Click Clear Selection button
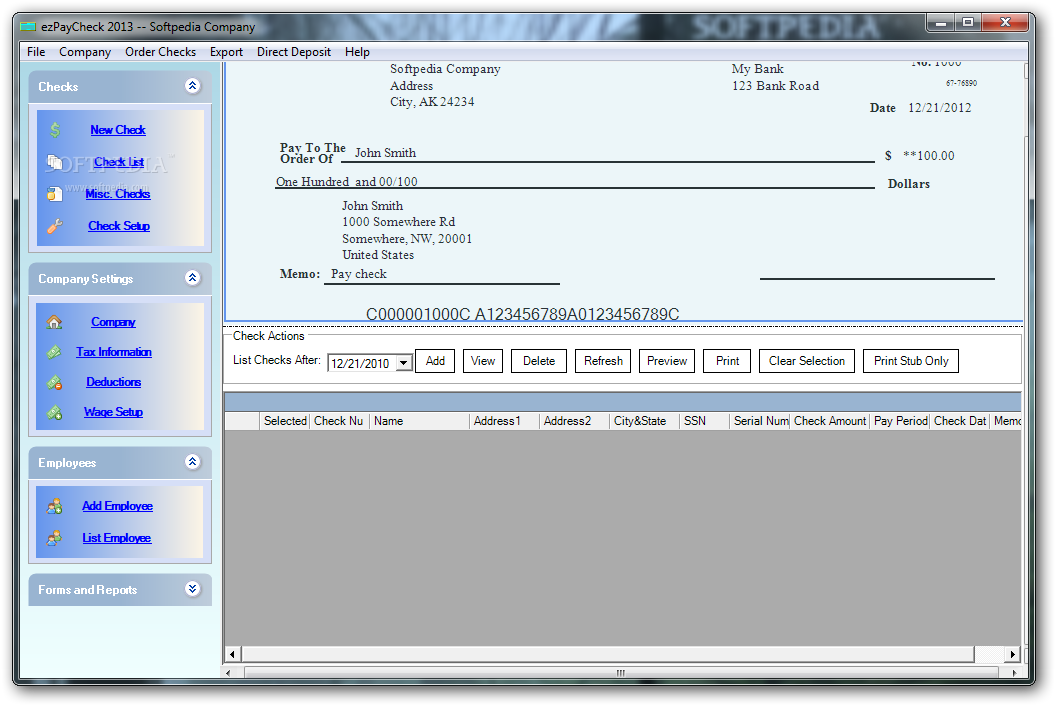This screenshot has height=706, width=1056. [x=807, y=361]
